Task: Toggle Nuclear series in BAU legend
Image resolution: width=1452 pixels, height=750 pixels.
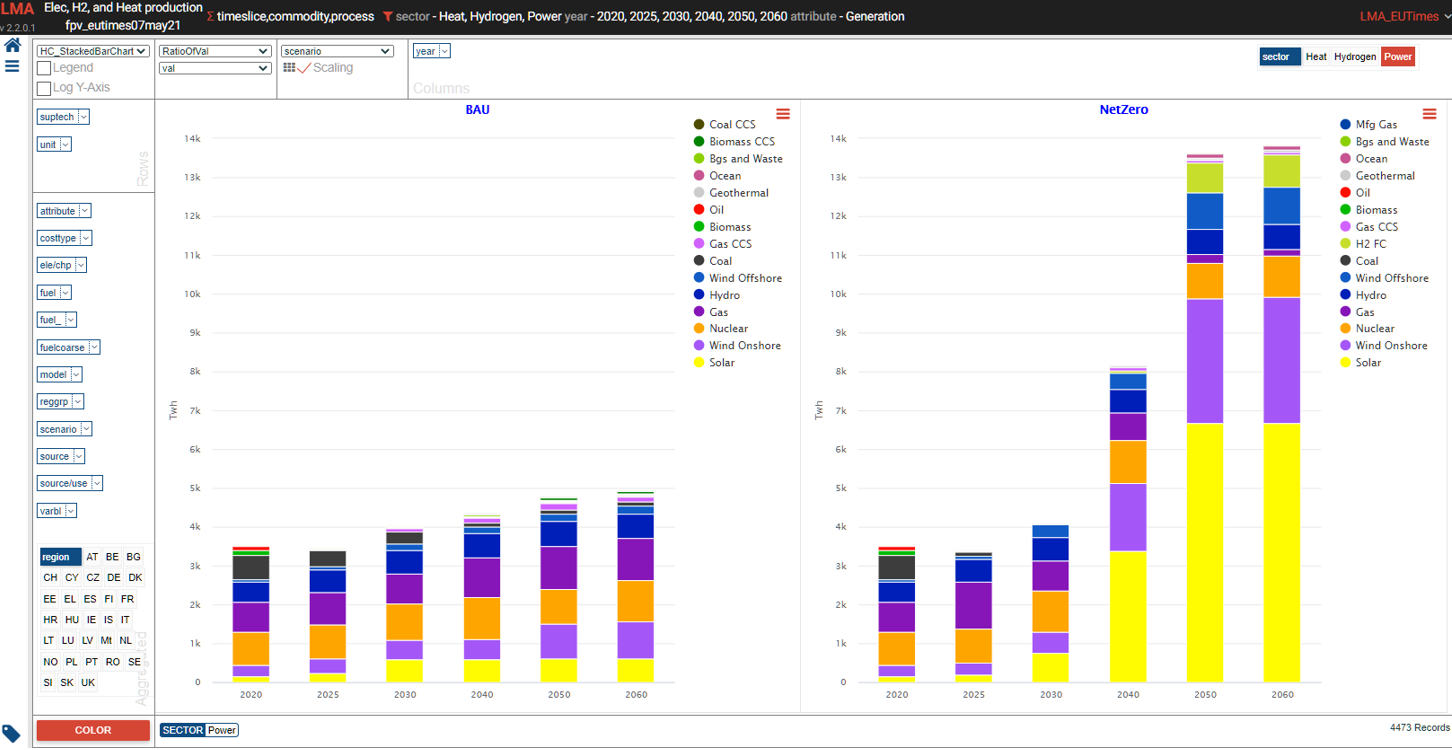Action: pos(720,329)
